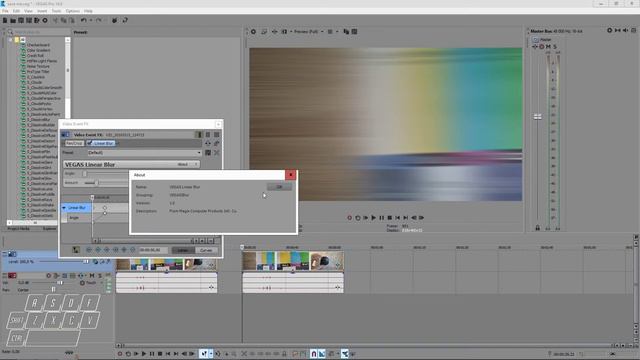This screenshot has height=360, width=640.
Task: Click the Copy toolbar icon
Action: point(64,20)
